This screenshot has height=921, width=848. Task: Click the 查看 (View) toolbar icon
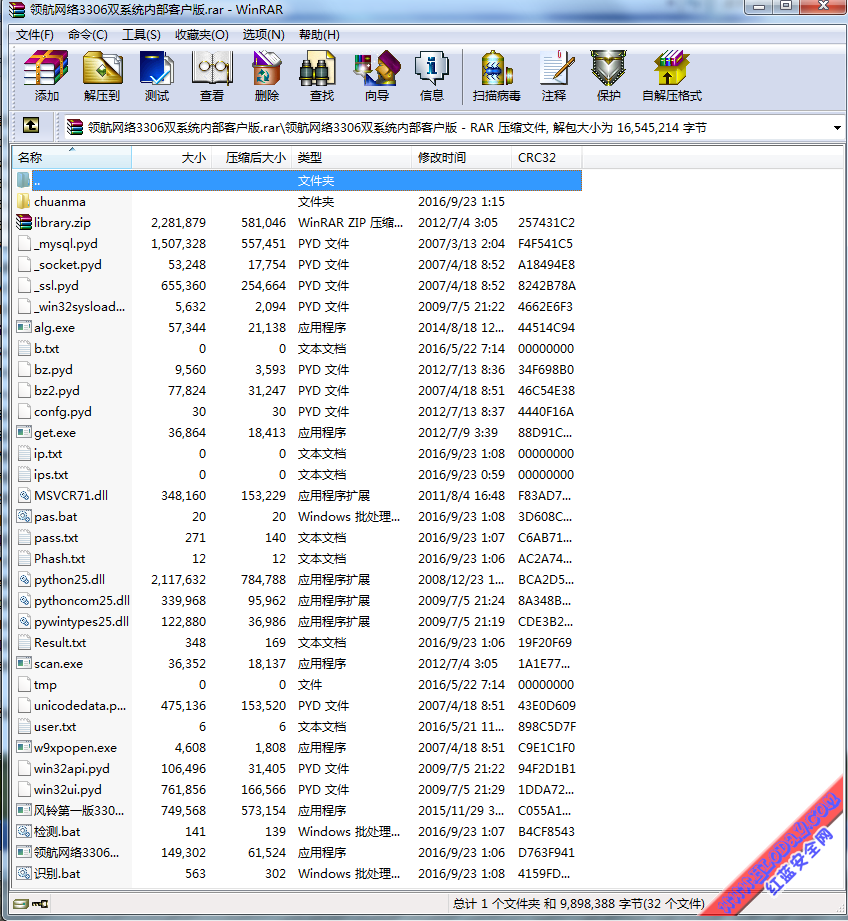click(x=212, y=69)
